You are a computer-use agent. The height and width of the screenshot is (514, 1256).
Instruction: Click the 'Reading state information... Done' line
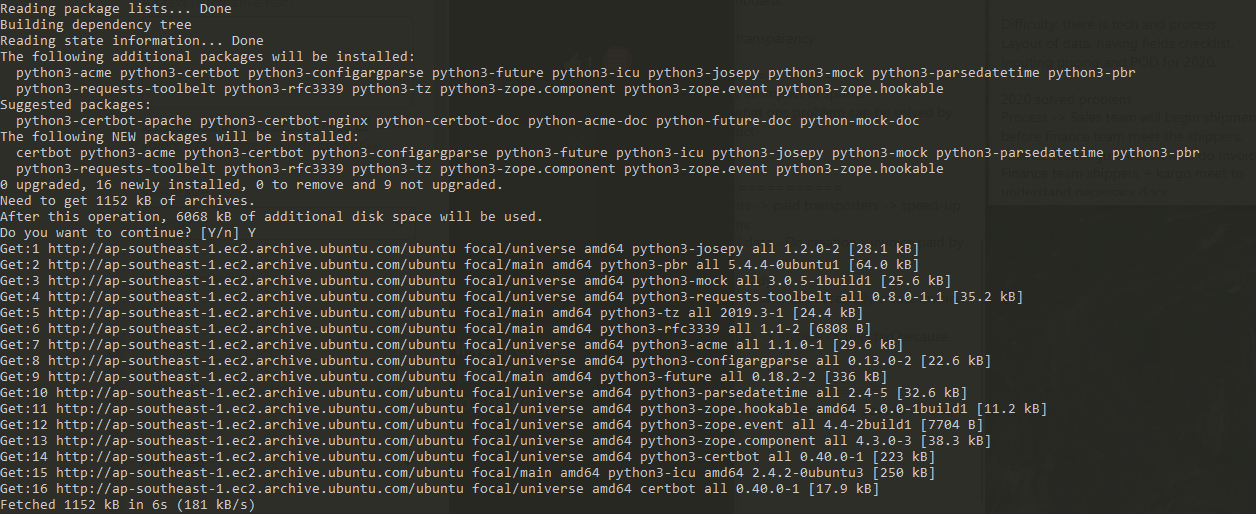(132, 41)
